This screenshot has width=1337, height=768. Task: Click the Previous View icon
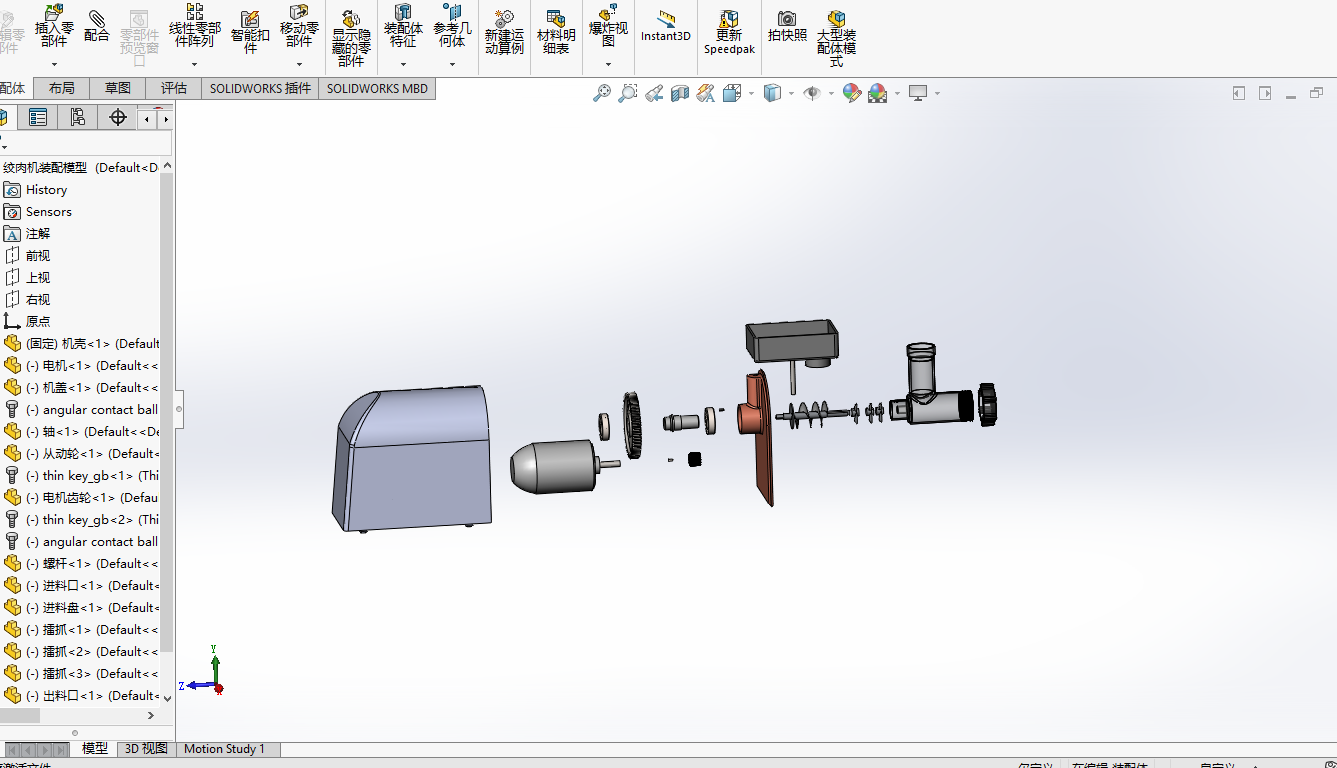coord(654,93)
